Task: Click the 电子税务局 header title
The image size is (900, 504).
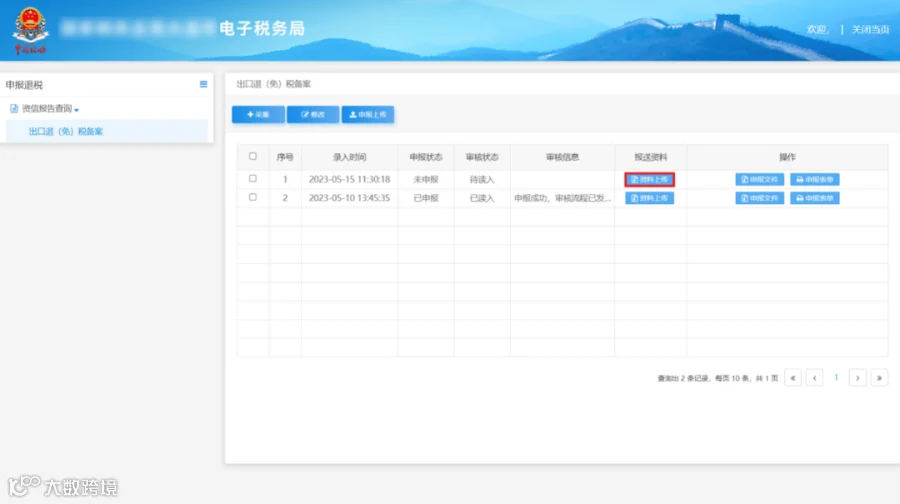Action: pos(262,28)
